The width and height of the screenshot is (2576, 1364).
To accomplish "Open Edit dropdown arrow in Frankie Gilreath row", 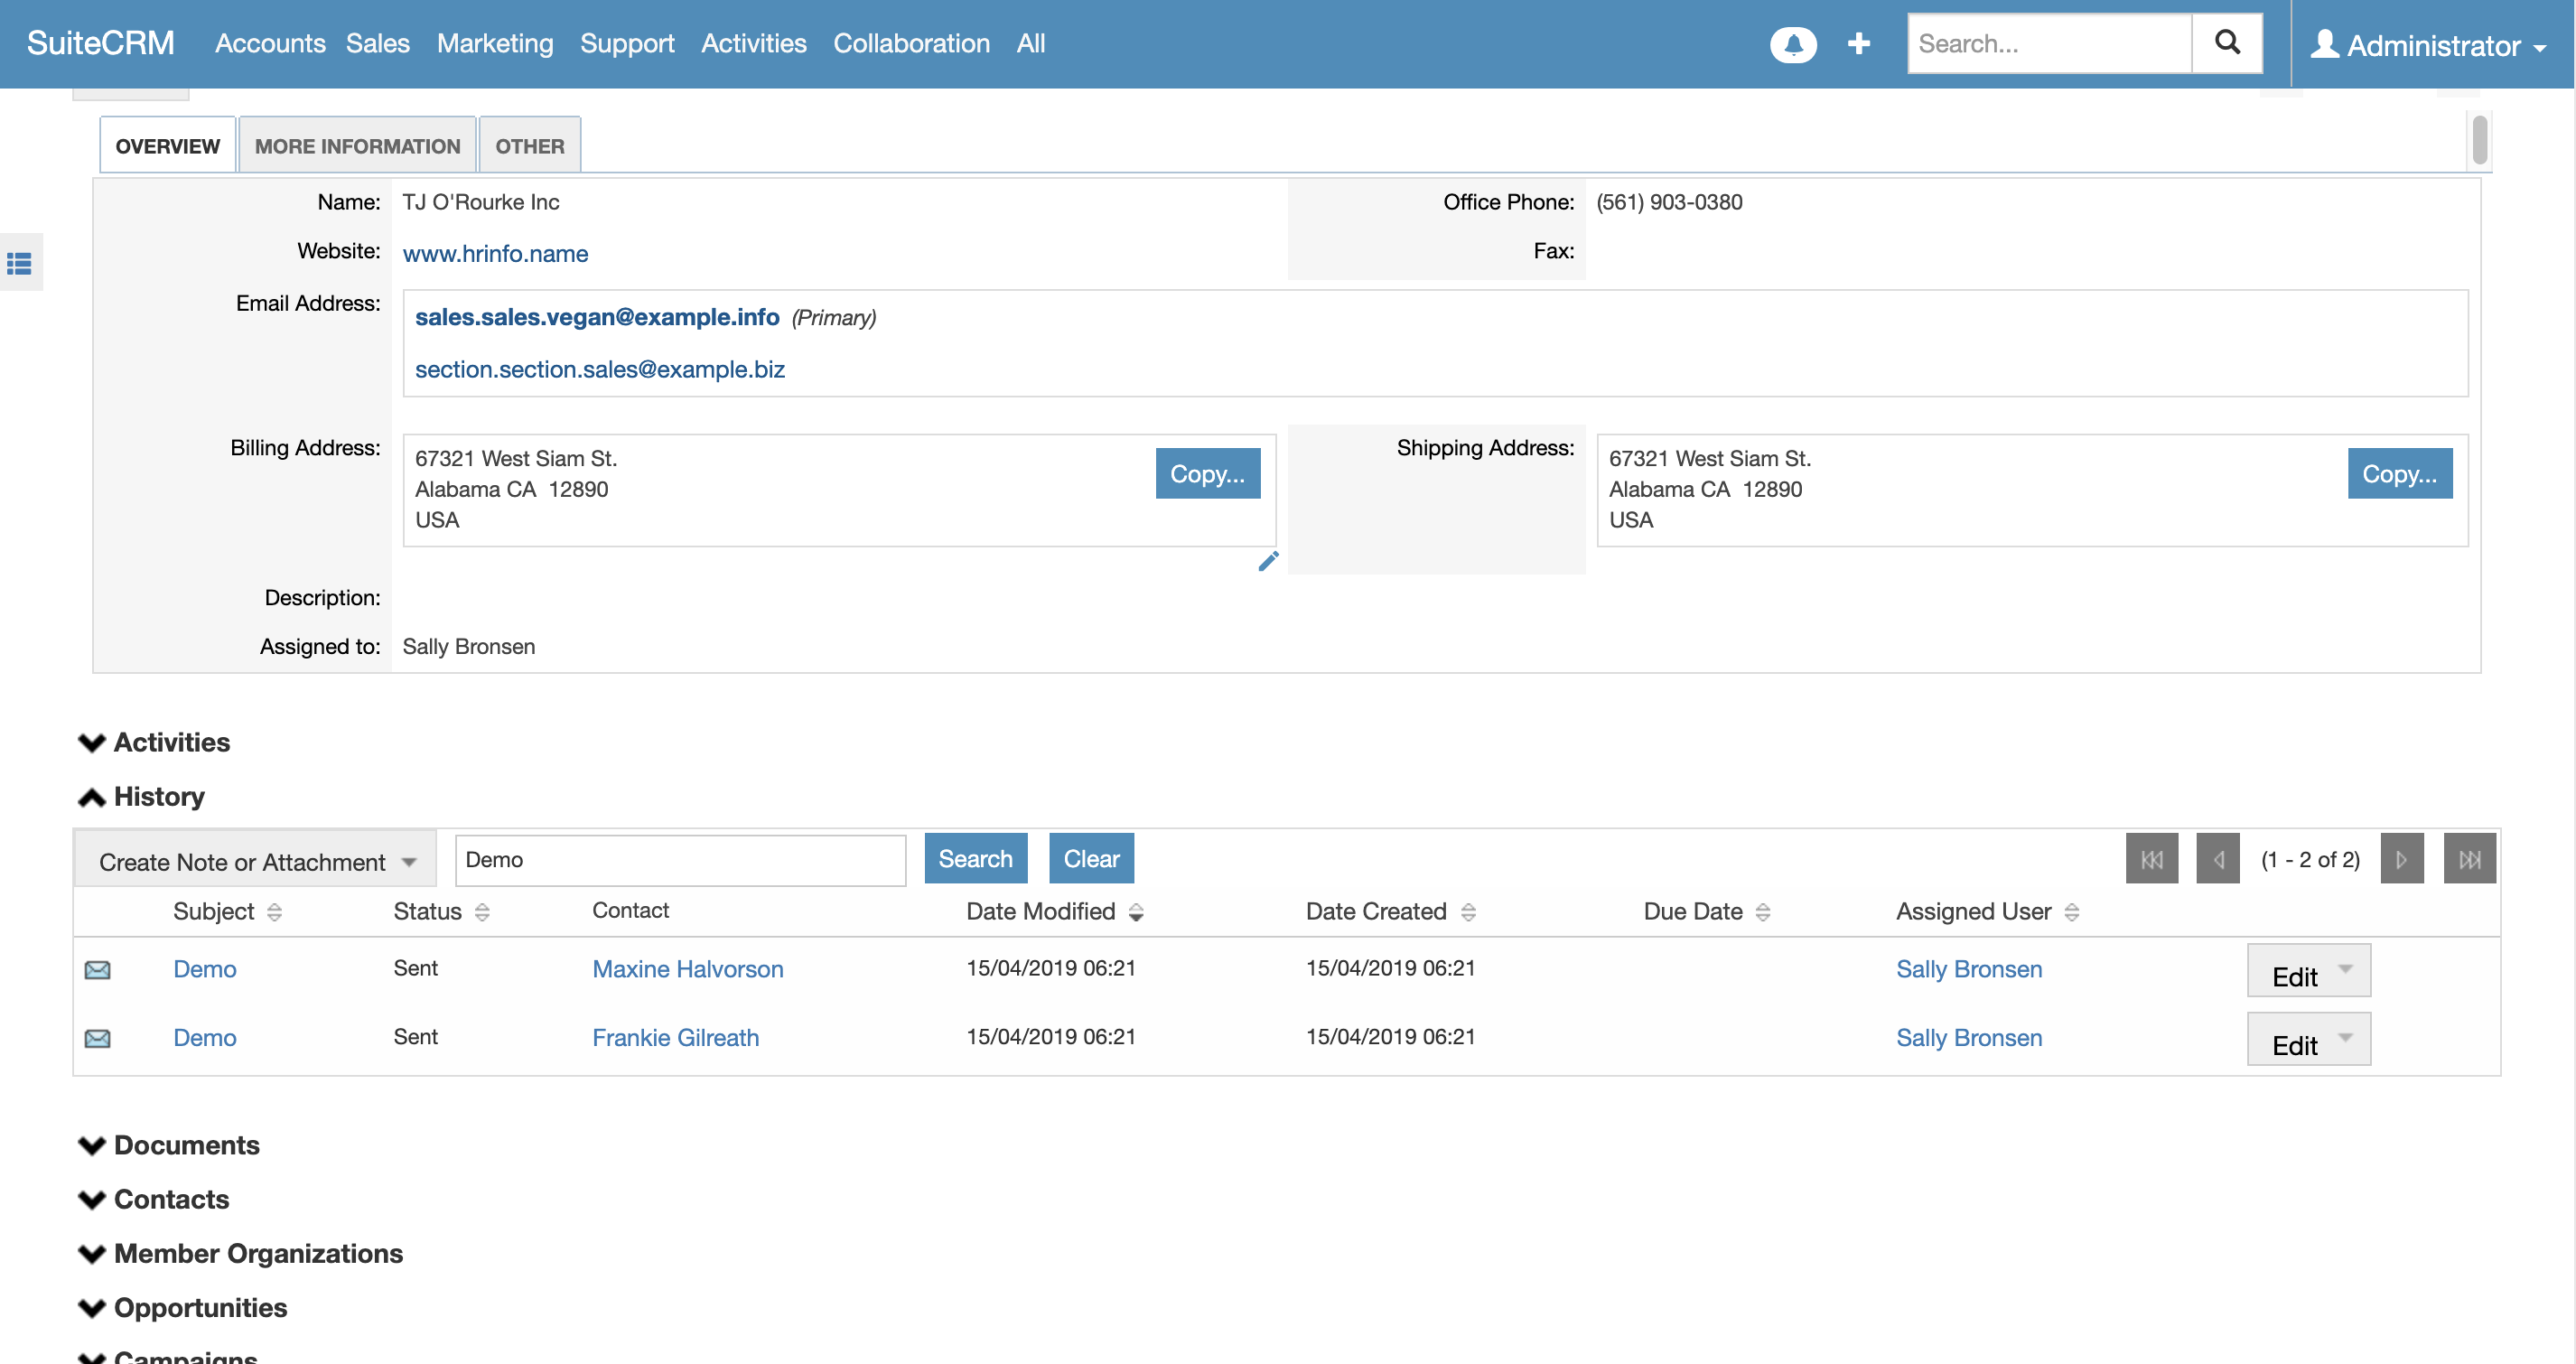I will pos(2345,1038).
